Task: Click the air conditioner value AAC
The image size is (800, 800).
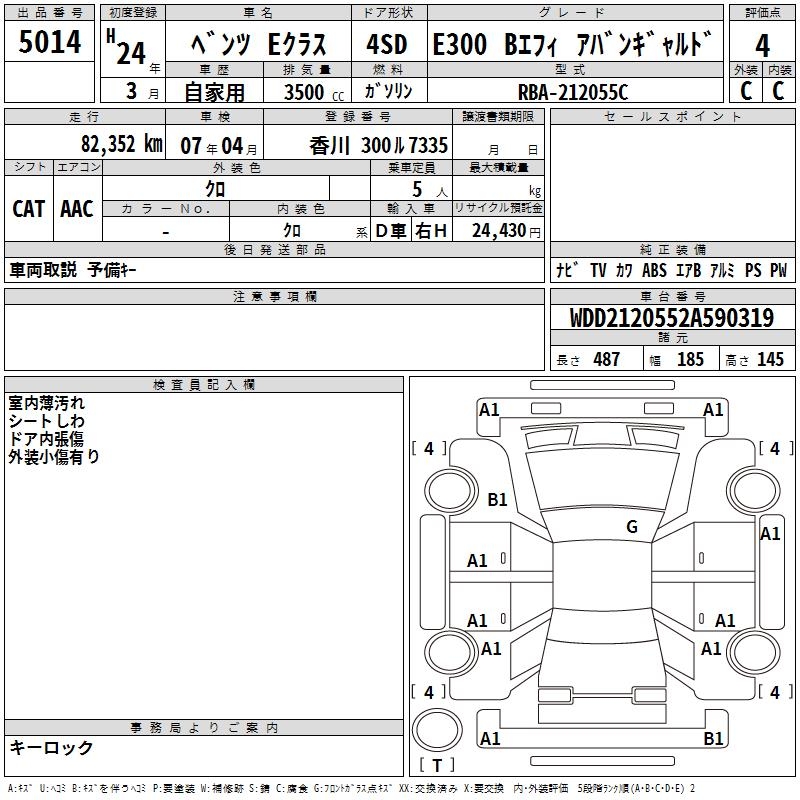Action: [77, 209]
